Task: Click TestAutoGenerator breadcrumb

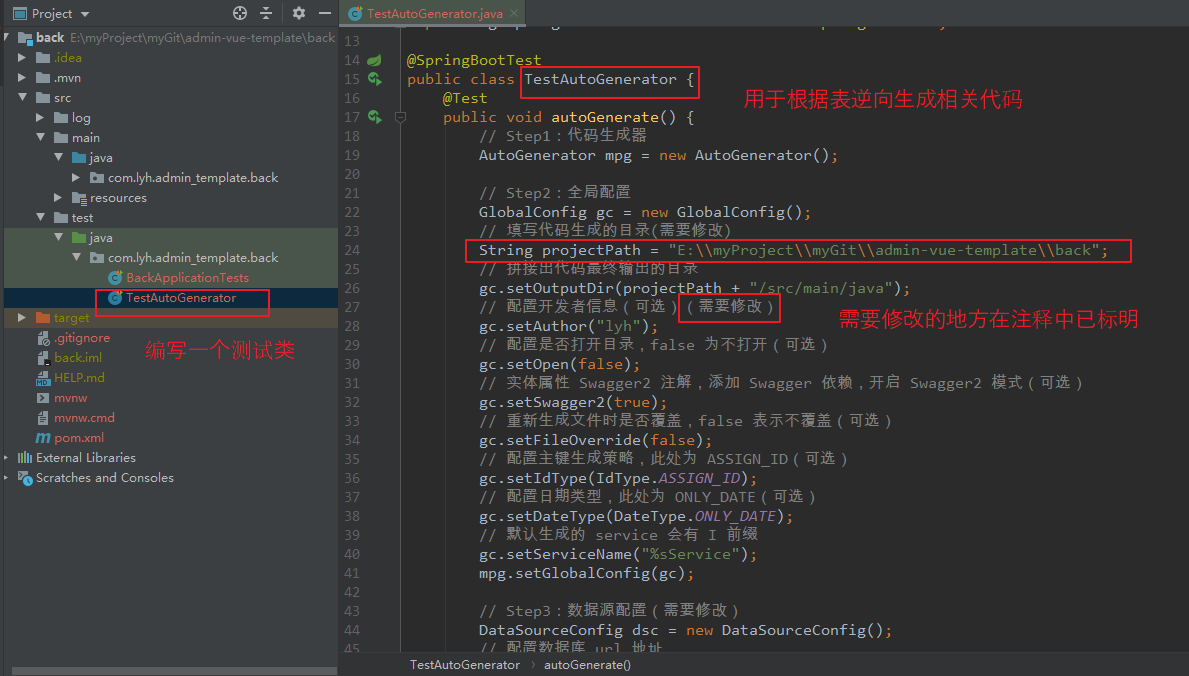Action: point(465,665)
